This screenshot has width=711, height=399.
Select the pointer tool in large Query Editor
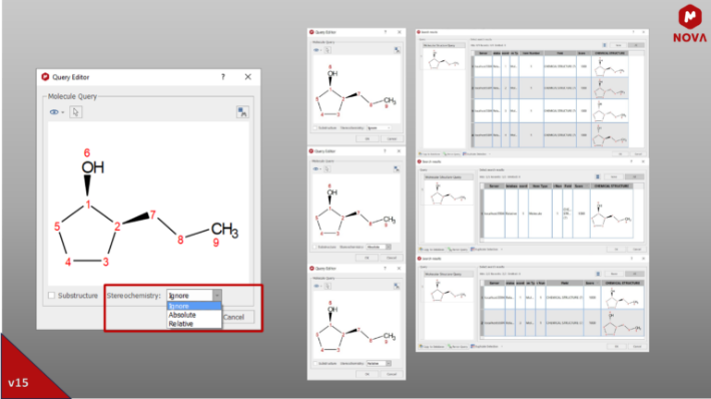[76, 112]
